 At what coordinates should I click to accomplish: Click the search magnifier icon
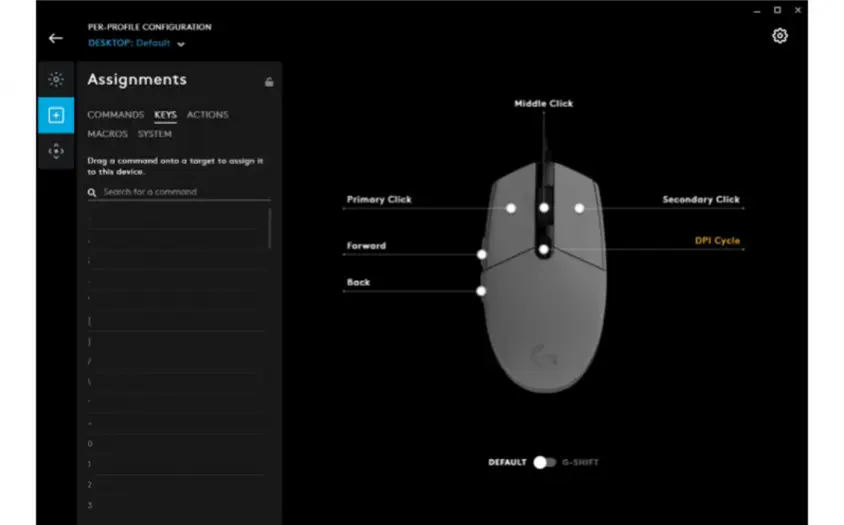[92, 192]
